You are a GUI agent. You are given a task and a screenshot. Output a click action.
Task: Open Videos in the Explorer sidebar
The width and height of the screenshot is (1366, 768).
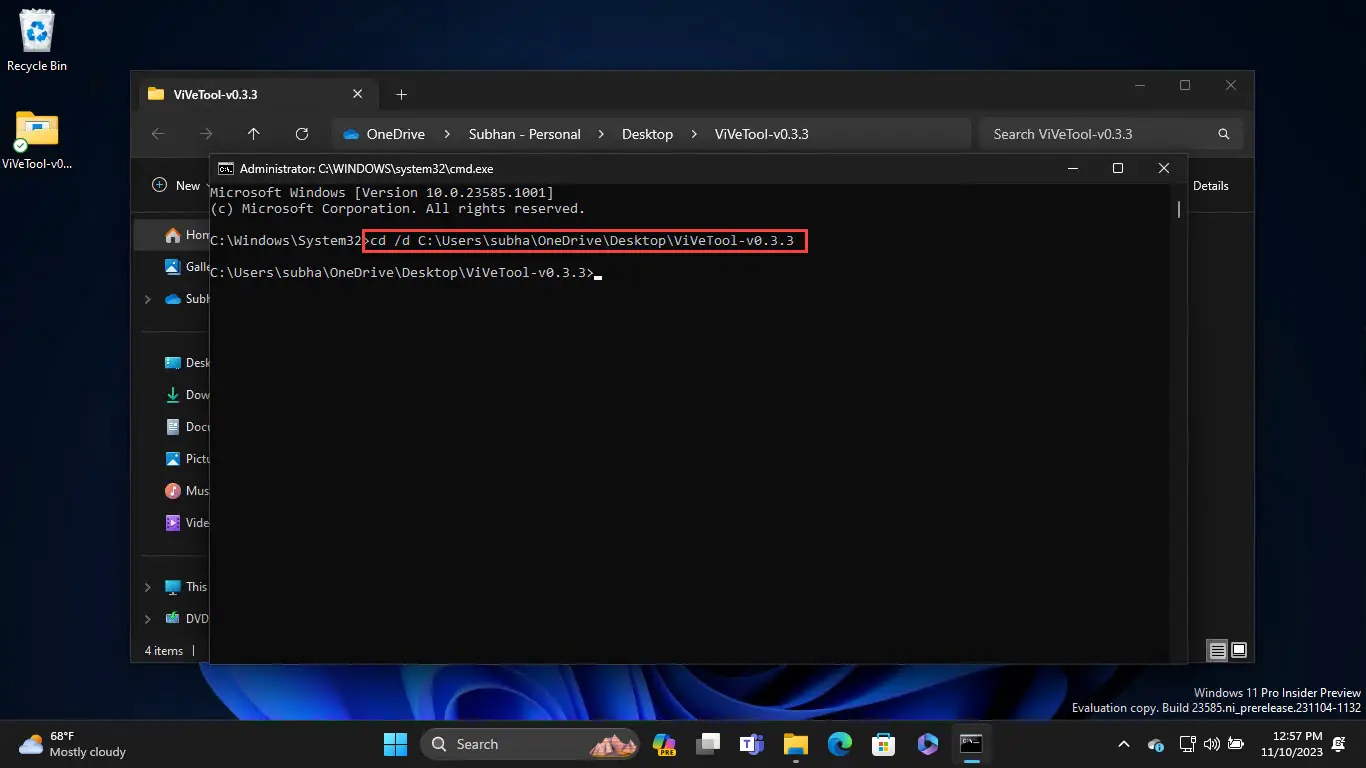(x=185, y=523)
